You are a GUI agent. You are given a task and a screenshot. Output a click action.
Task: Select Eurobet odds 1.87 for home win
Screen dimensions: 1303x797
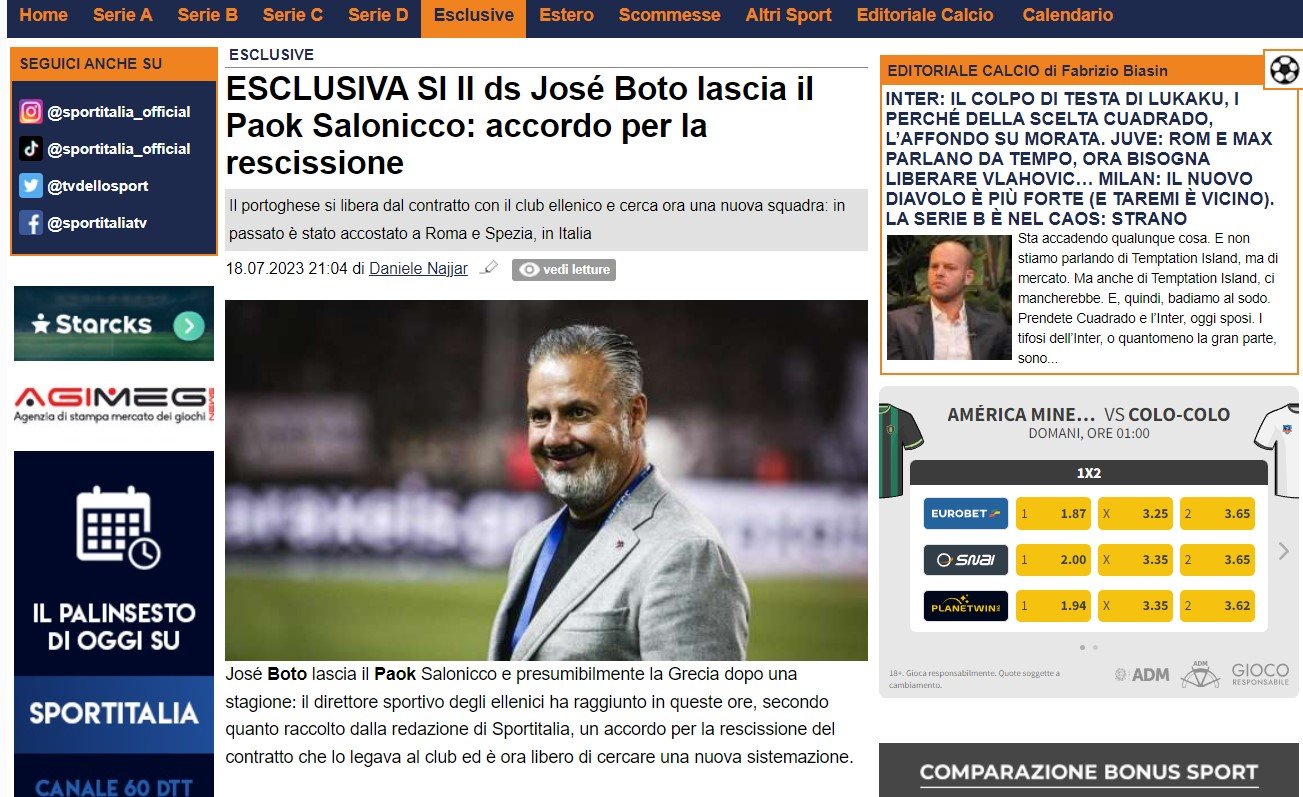(x=1054, y=514)
